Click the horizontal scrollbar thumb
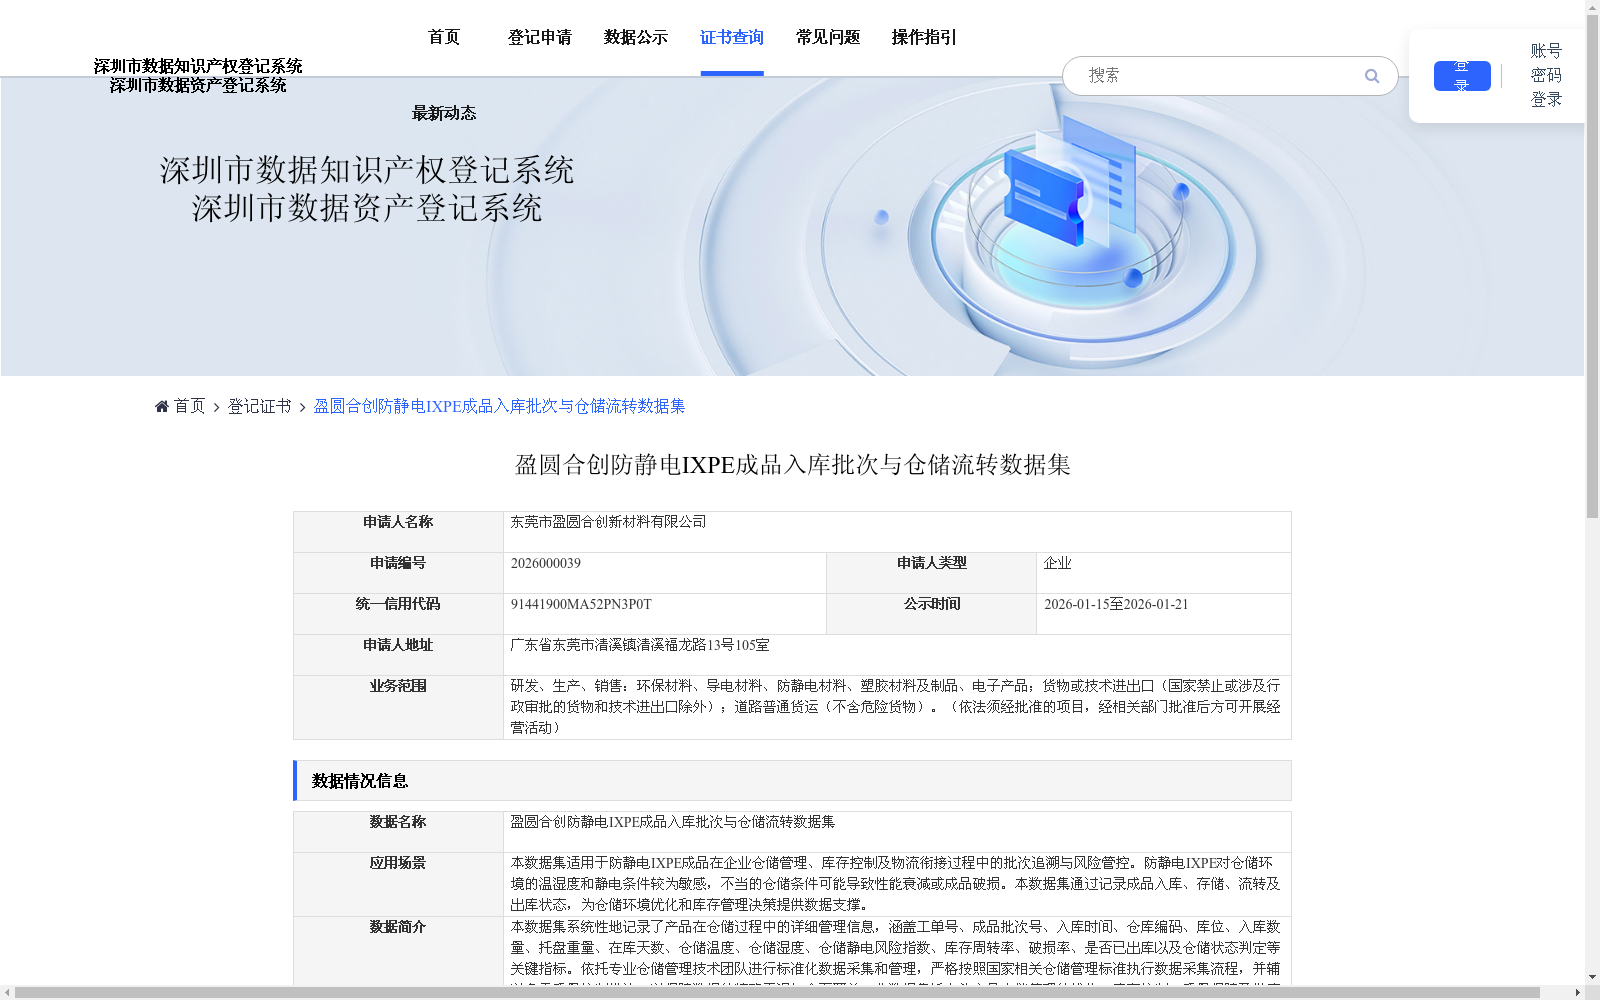The width and height of the screenshot is (1600, 1000). coord(778,993)
